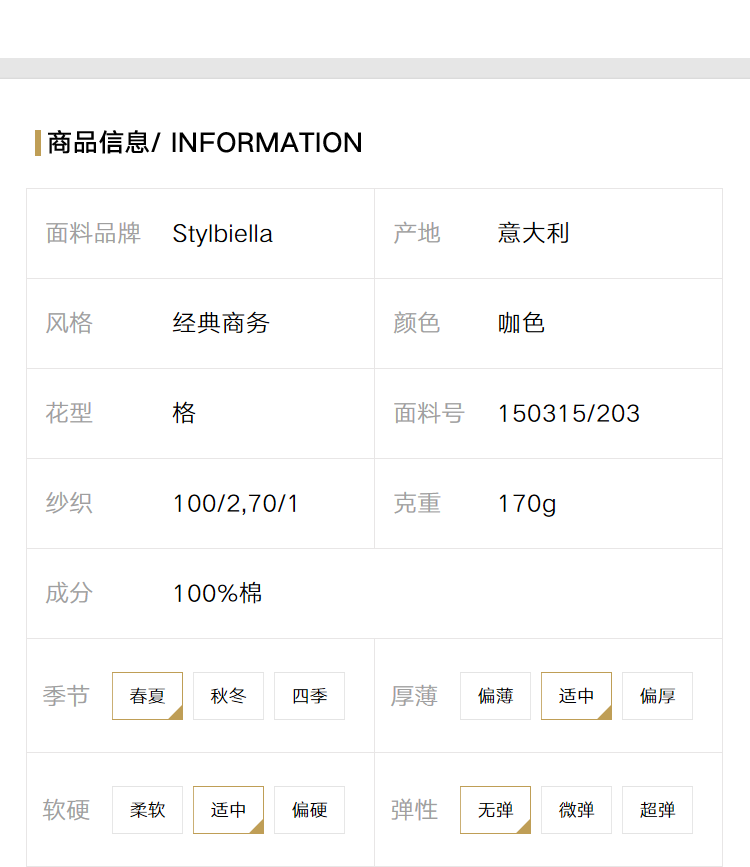The width and height of the screenshot is (750, 867).
Task: Click the fabric number 150315/203
Action: (569, 414)
